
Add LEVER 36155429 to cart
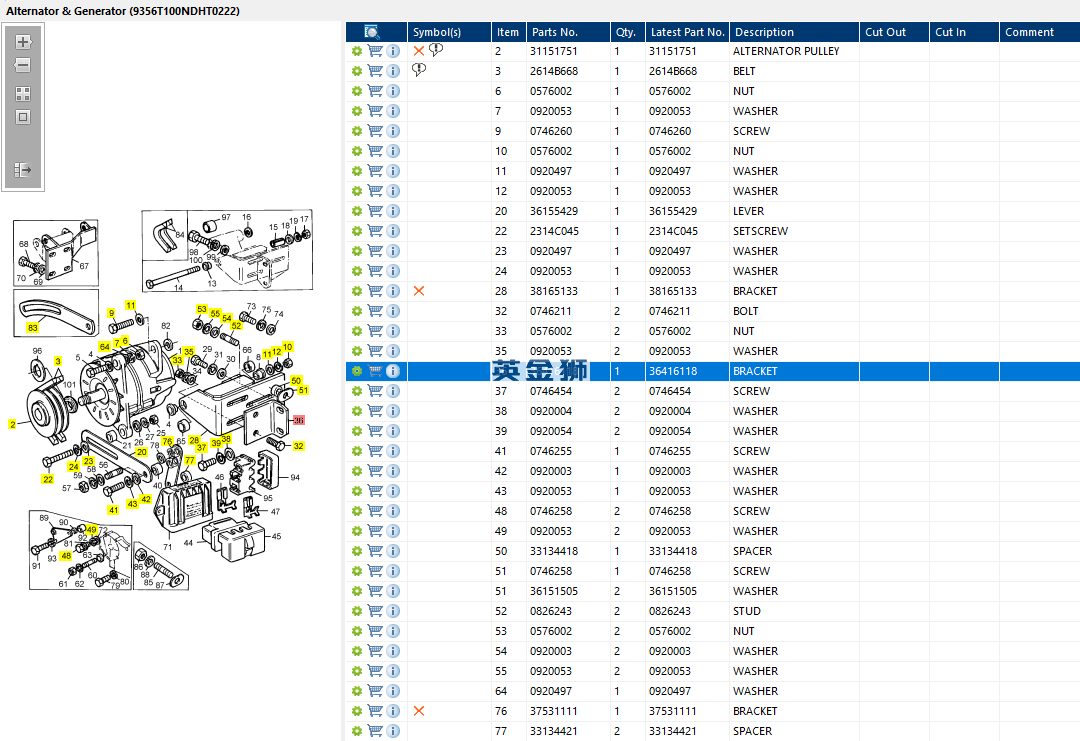tap(375, 211)
